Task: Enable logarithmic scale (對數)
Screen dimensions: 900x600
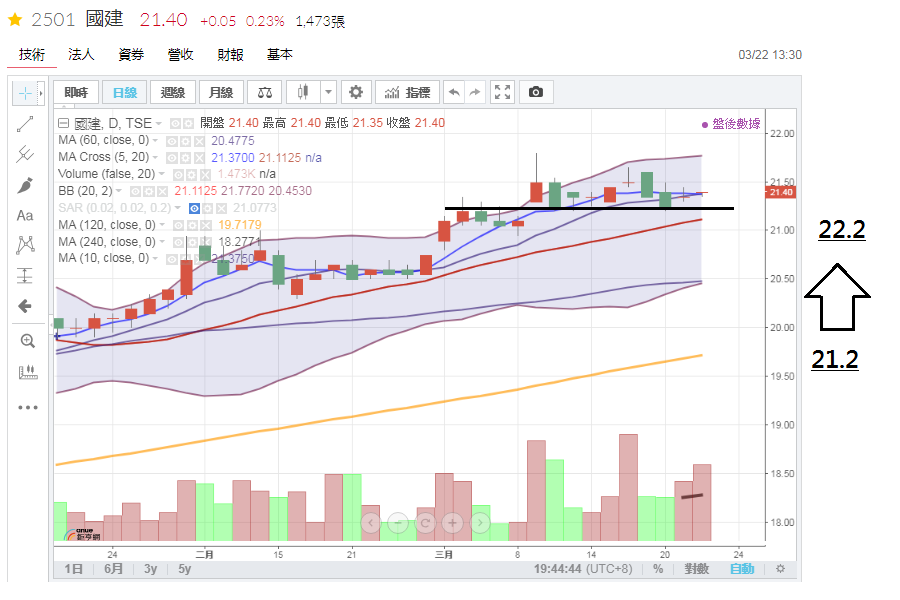Action: [x=696, y=569]
